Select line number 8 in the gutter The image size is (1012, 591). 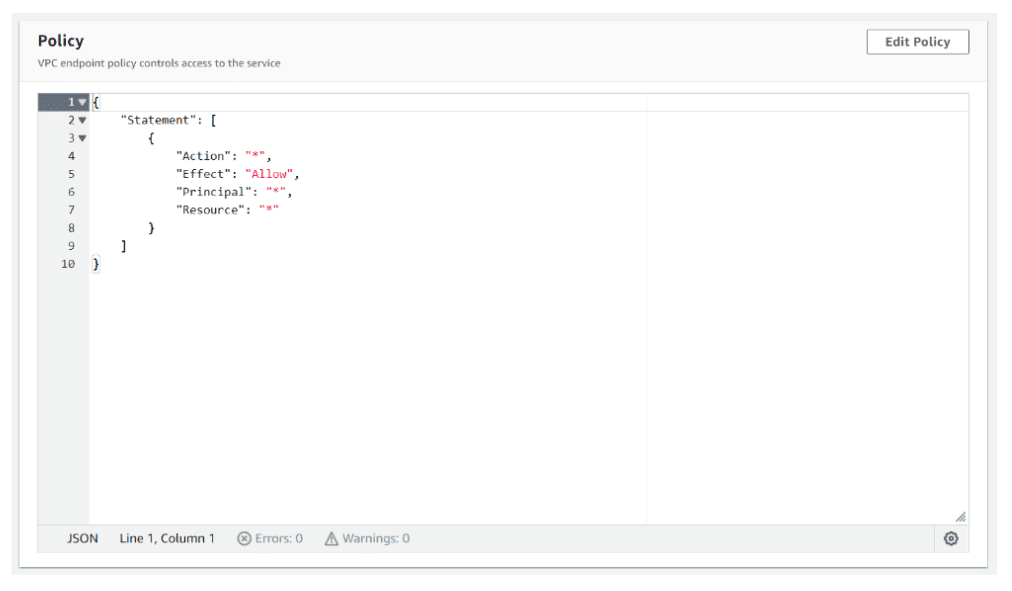pyautogui.click(x=71, y=228)
